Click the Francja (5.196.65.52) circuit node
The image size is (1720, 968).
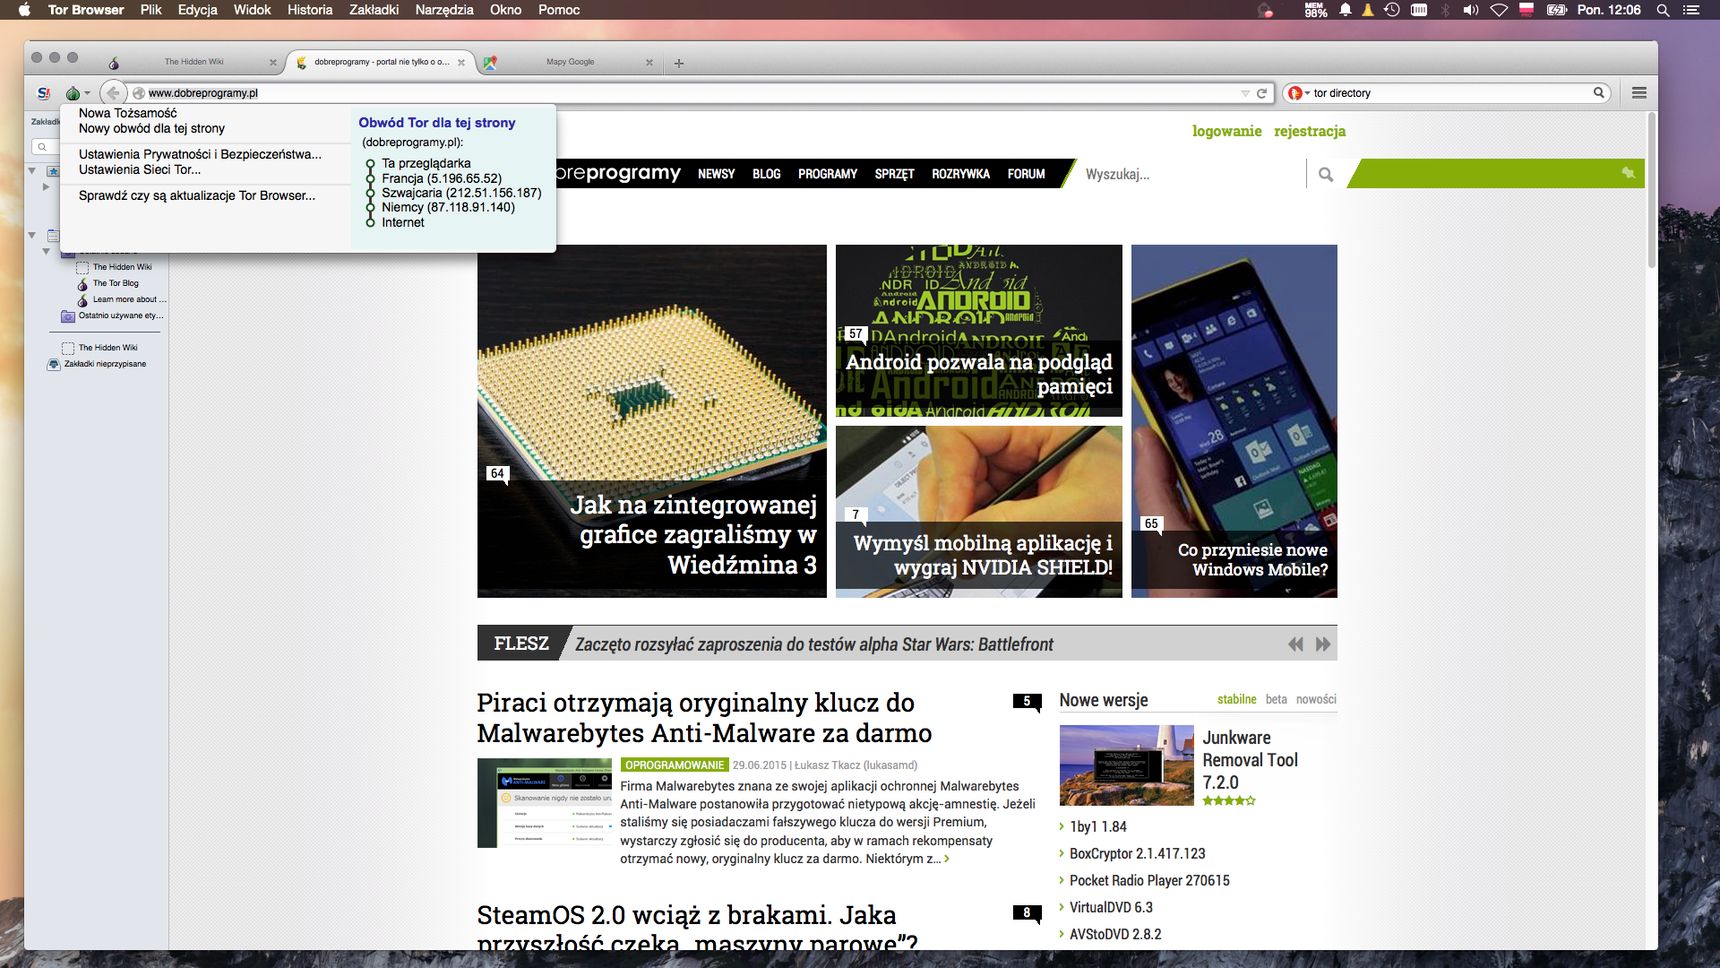441,178
